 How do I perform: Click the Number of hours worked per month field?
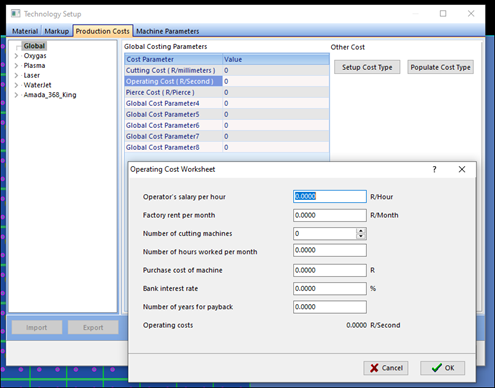coord(330,250)
